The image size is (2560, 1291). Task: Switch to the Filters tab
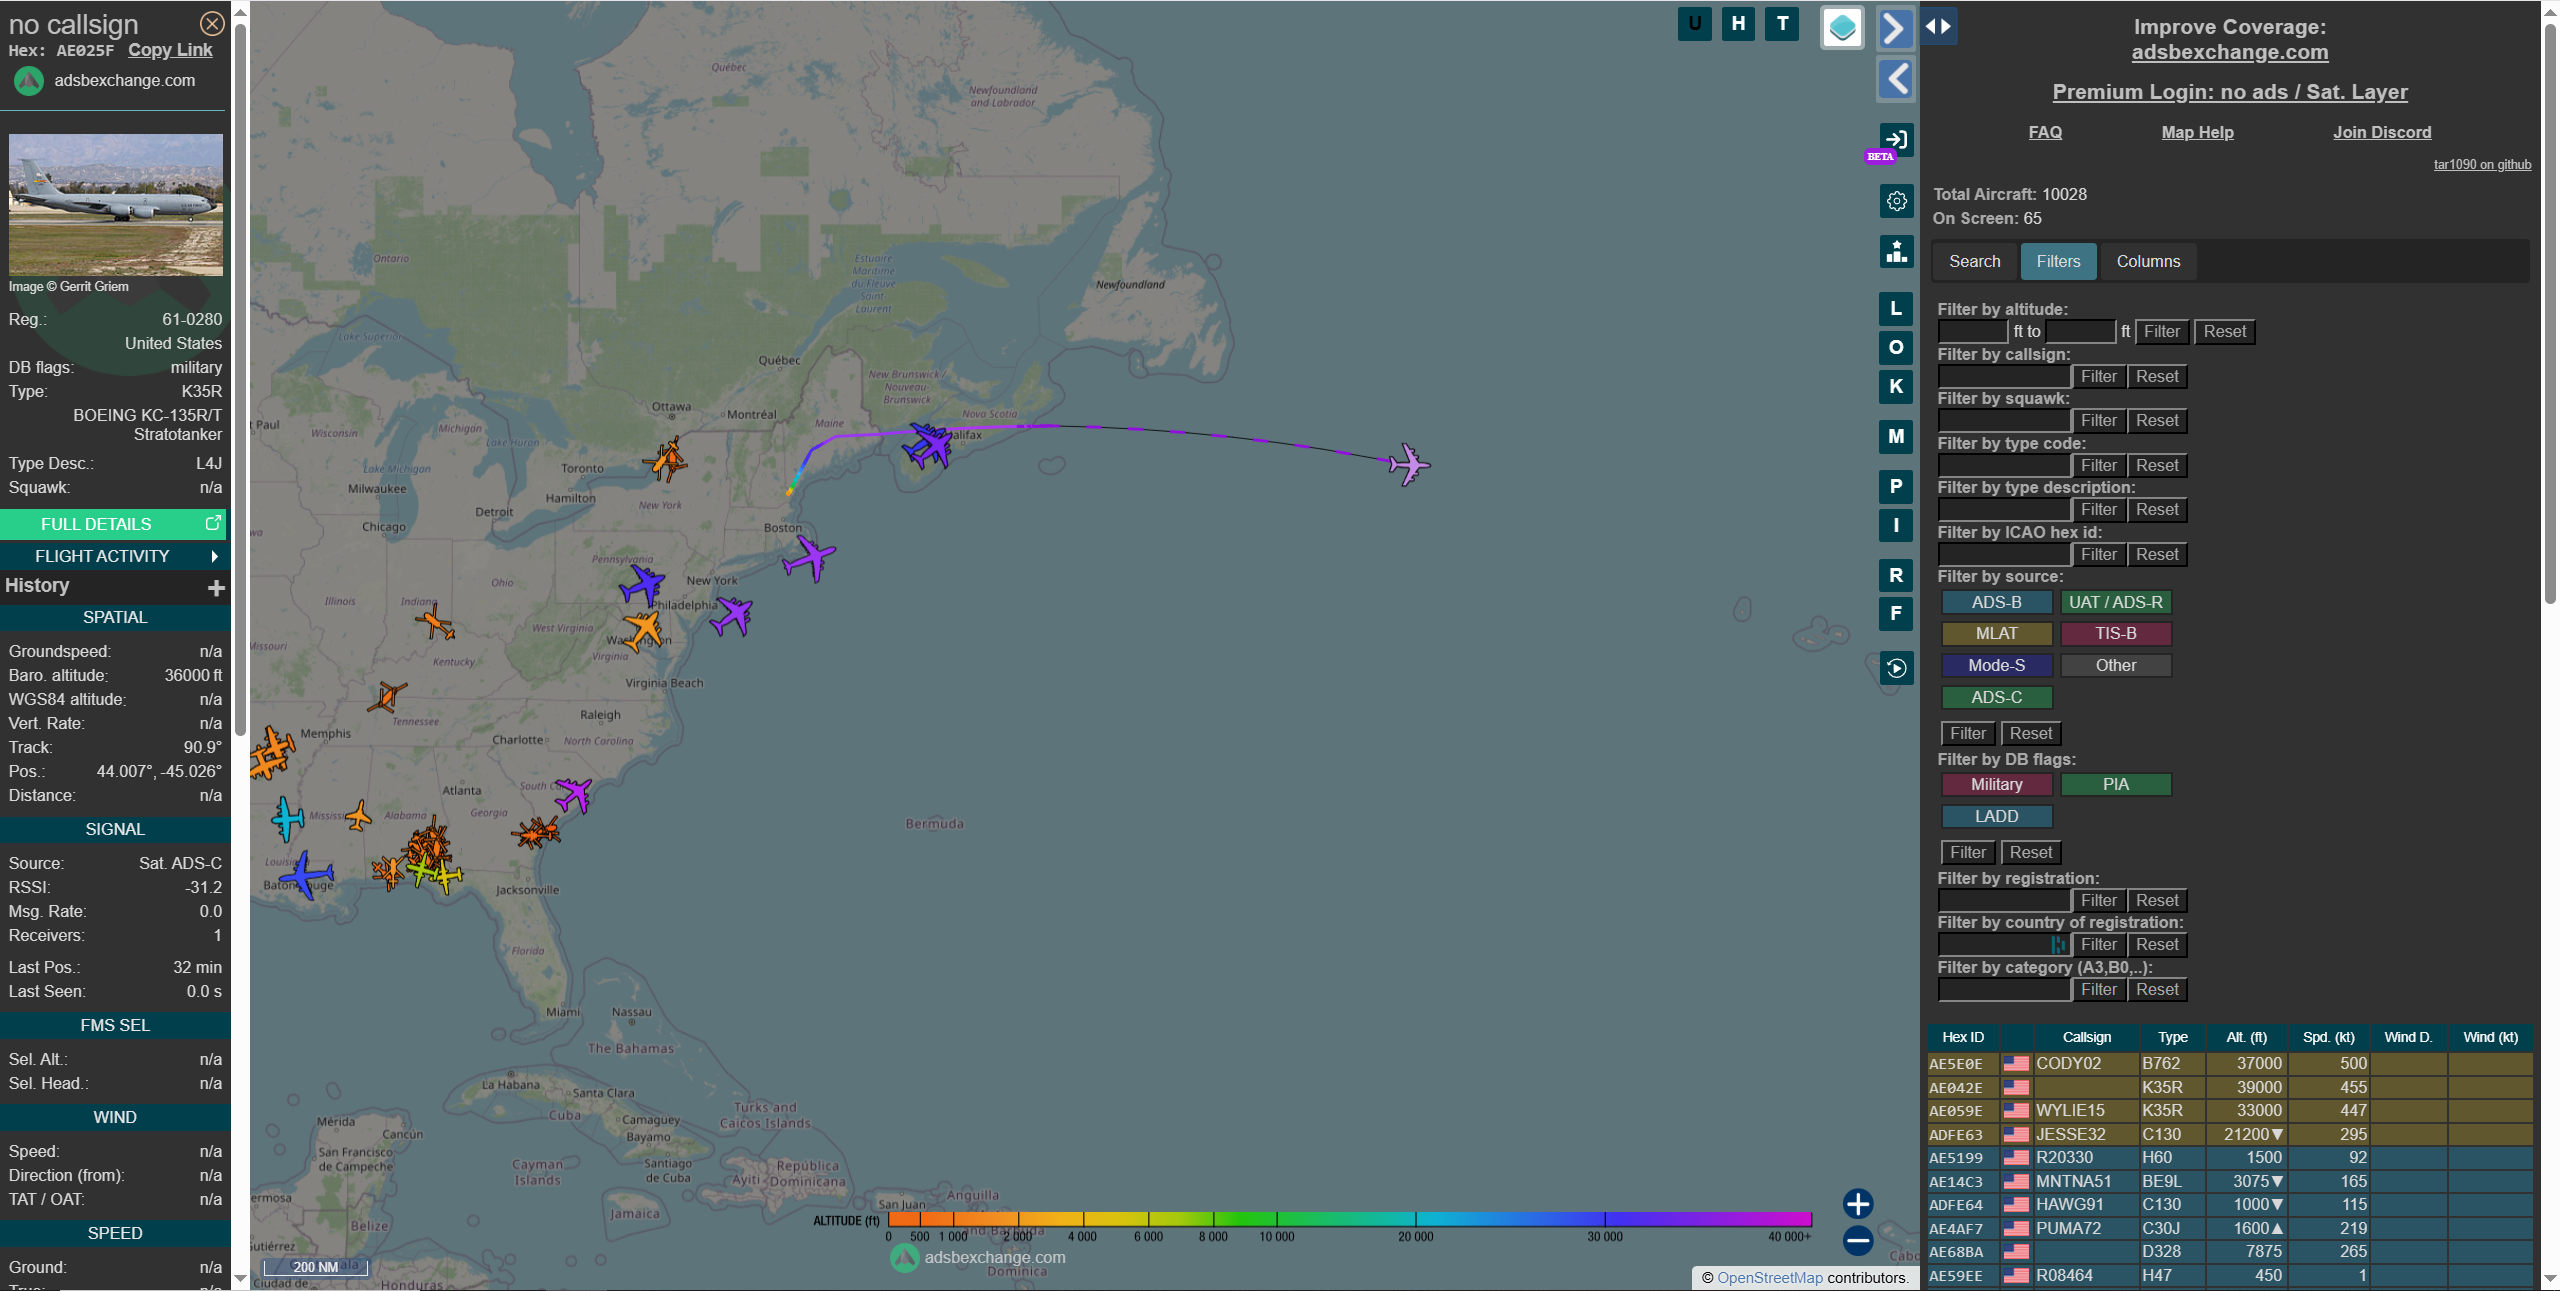2058,262
